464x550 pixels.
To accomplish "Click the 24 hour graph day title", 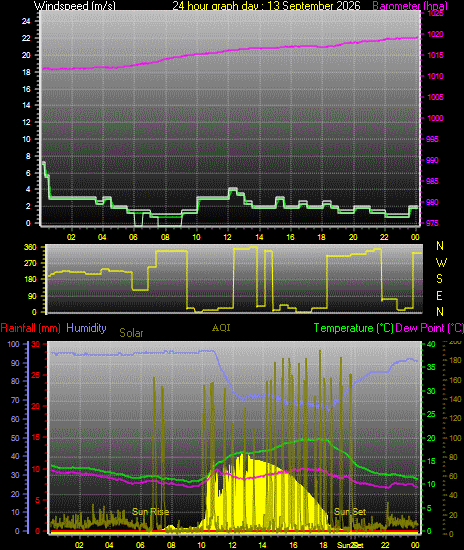I will pyautogui.click(x=266, y=6).
